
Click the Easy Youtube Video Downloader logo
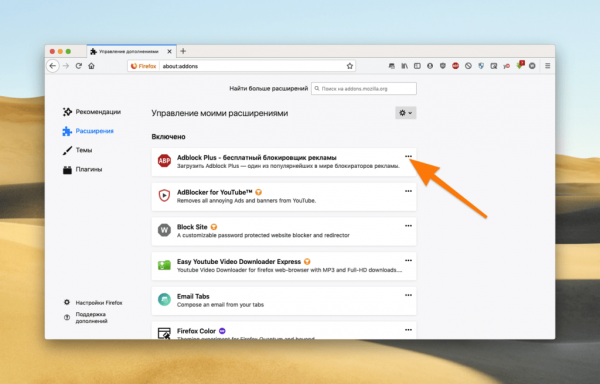tap(164, 265)
